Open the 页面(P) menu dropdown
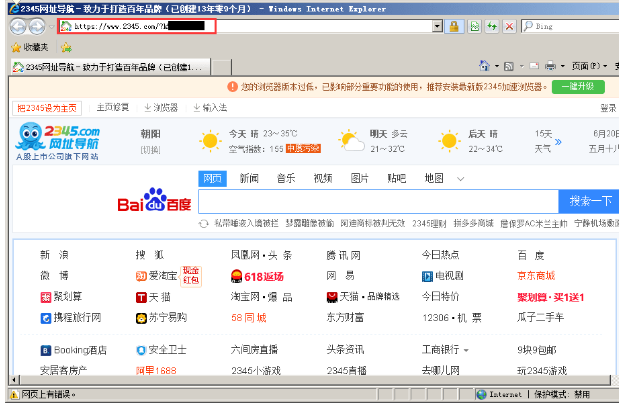The height and width of the screenshot is (406, 619). (589, 66)
